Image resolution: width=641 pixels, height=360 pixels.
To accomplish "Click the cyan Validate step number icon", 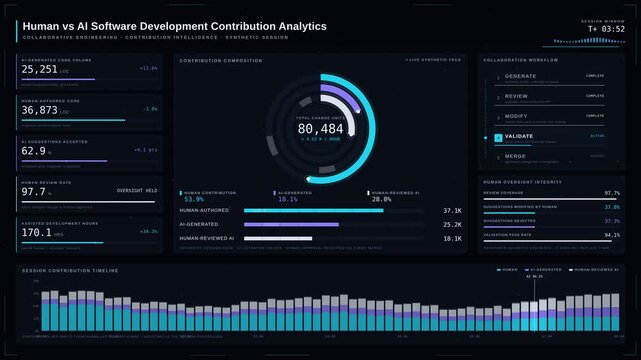I will tap(498, 138).
